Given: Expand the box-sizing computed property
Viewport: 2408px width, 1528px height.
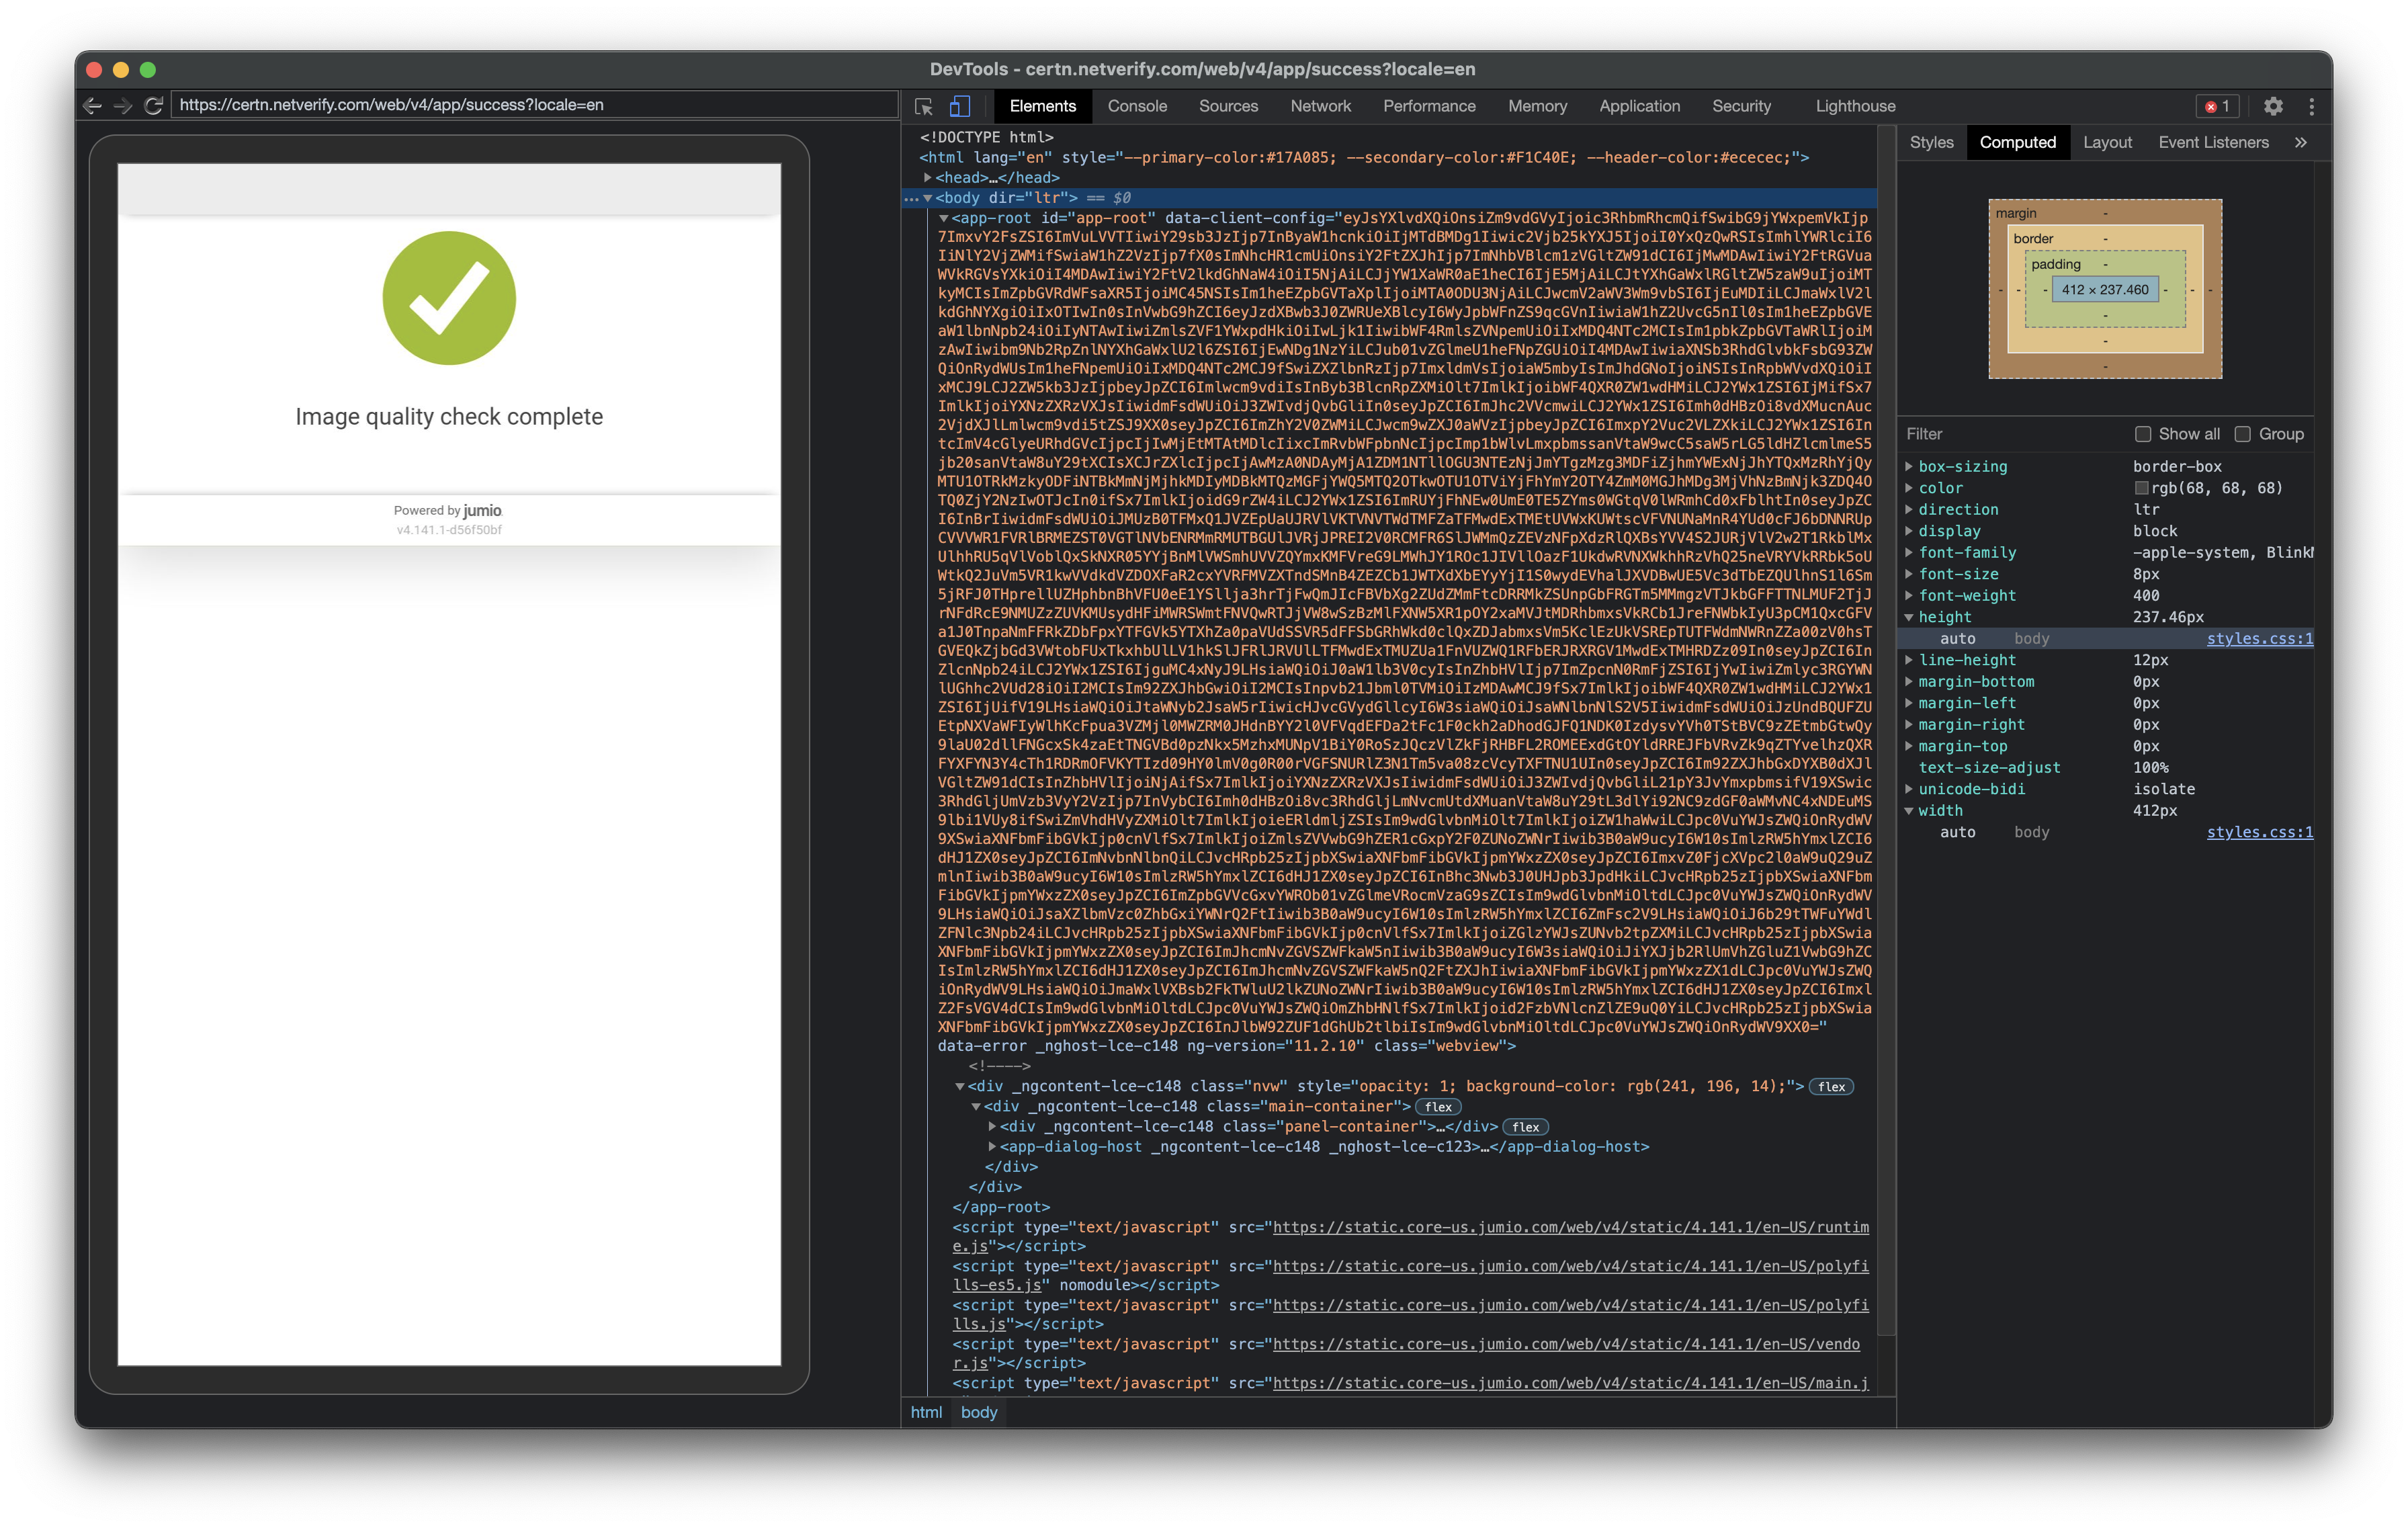Looking at the screenshot, I should point(1909,466).
